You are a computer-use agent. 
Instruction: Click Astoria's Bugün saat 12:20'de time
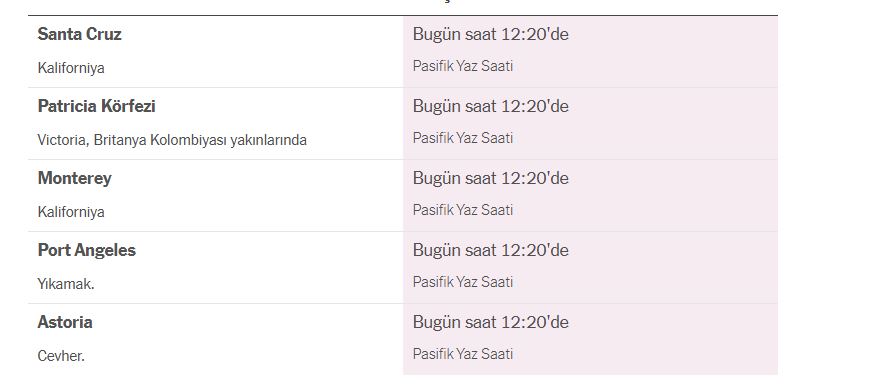[491, 322]
